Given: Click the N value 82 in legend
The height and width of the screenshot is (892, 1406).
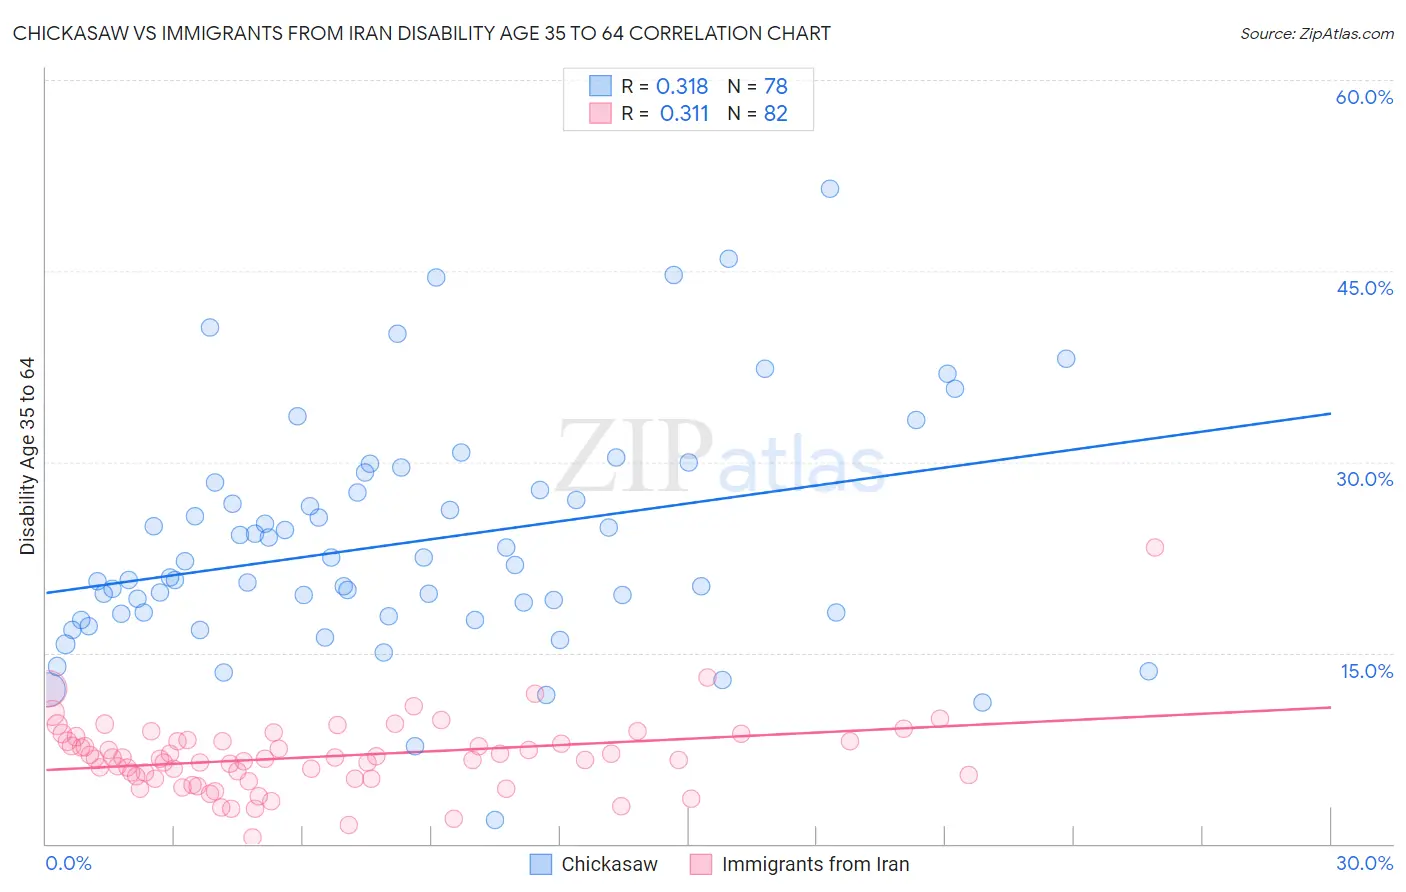Looking at the screenshot, I should coord(776,113).
